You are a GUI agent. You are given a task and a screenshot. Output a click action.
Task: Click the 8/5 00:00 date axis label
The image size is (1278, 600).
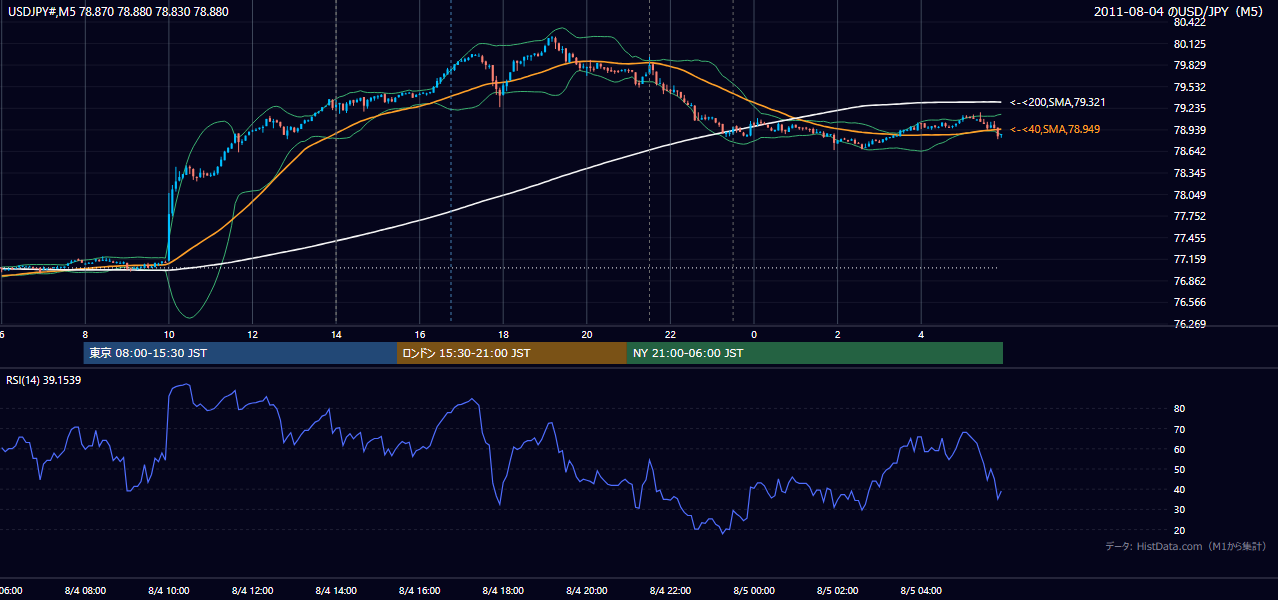coord(754,591)
